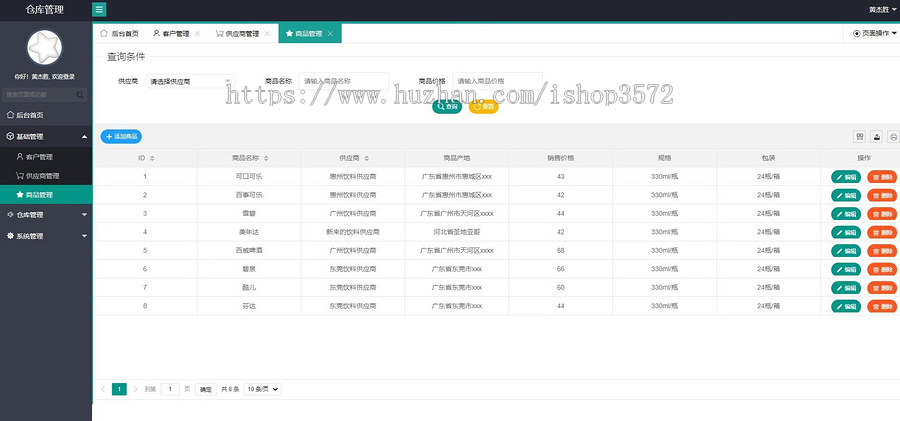Viewport: 900px width, 421px height.
Task: Click the export table icon
Action: pyautogui.click(x=876, y=136)
